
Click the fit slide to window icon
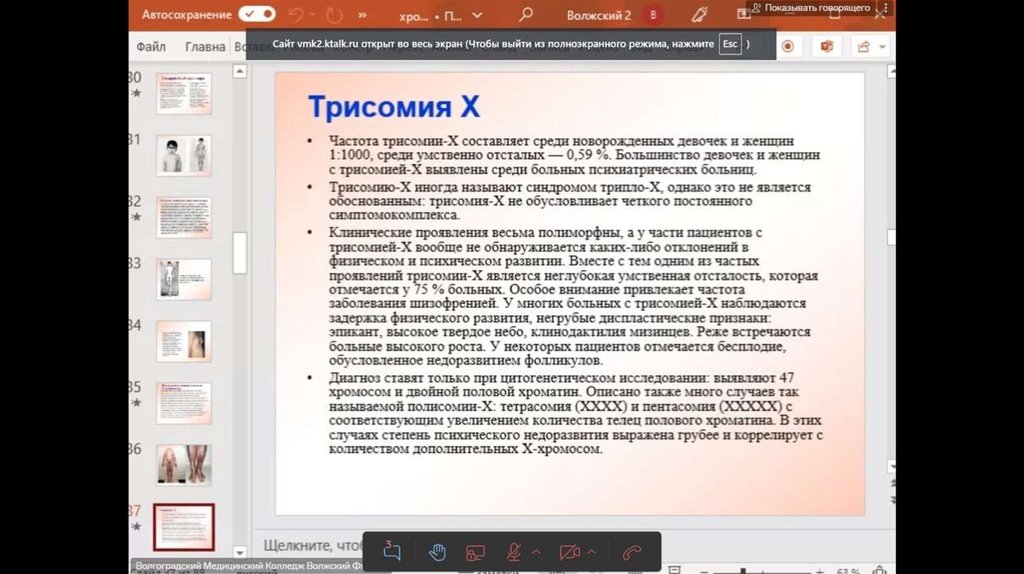coord(880,570)
